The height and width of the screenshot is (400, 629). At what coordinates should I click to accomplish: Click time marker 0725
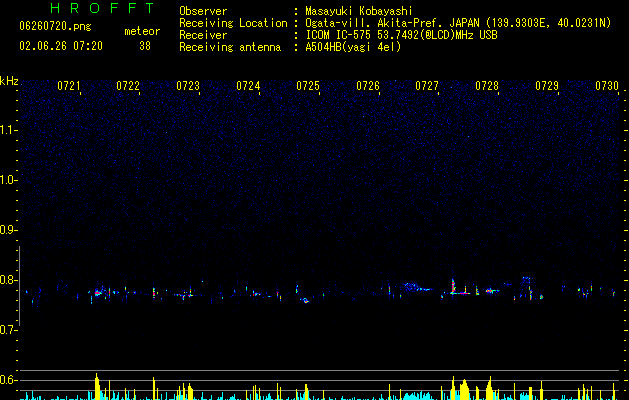coord(308,85)
